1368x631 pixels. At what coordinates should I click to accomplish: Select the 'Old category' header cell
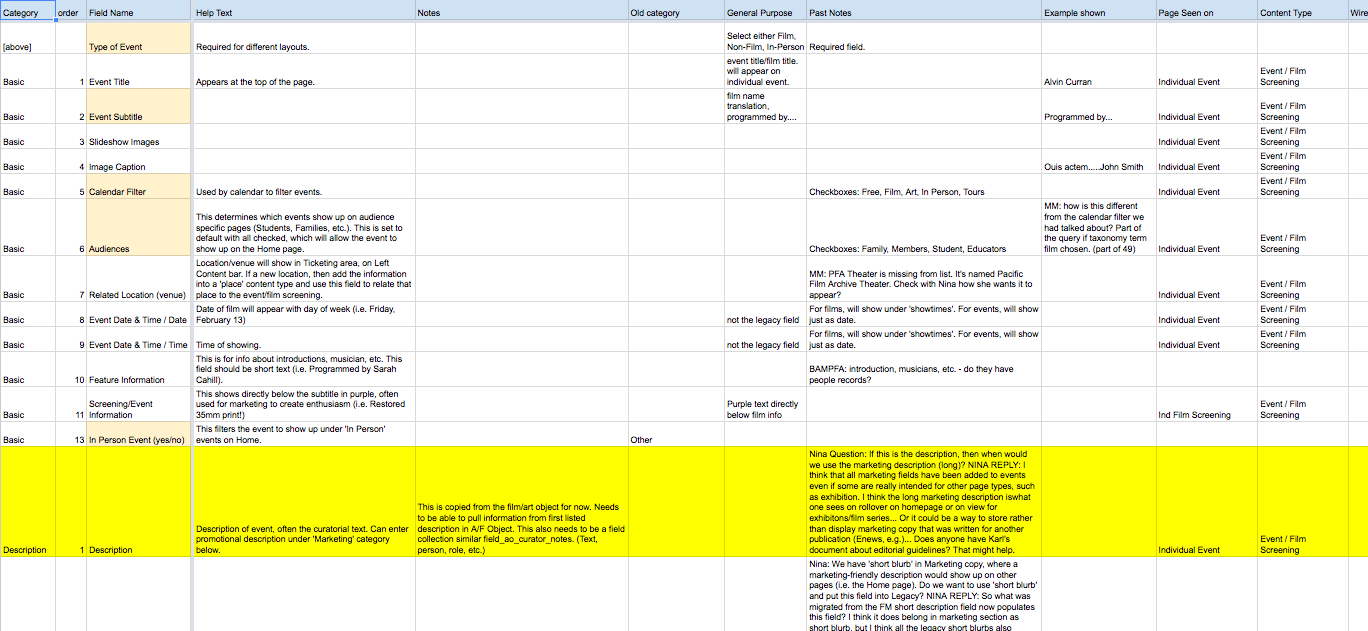point(675,13)
